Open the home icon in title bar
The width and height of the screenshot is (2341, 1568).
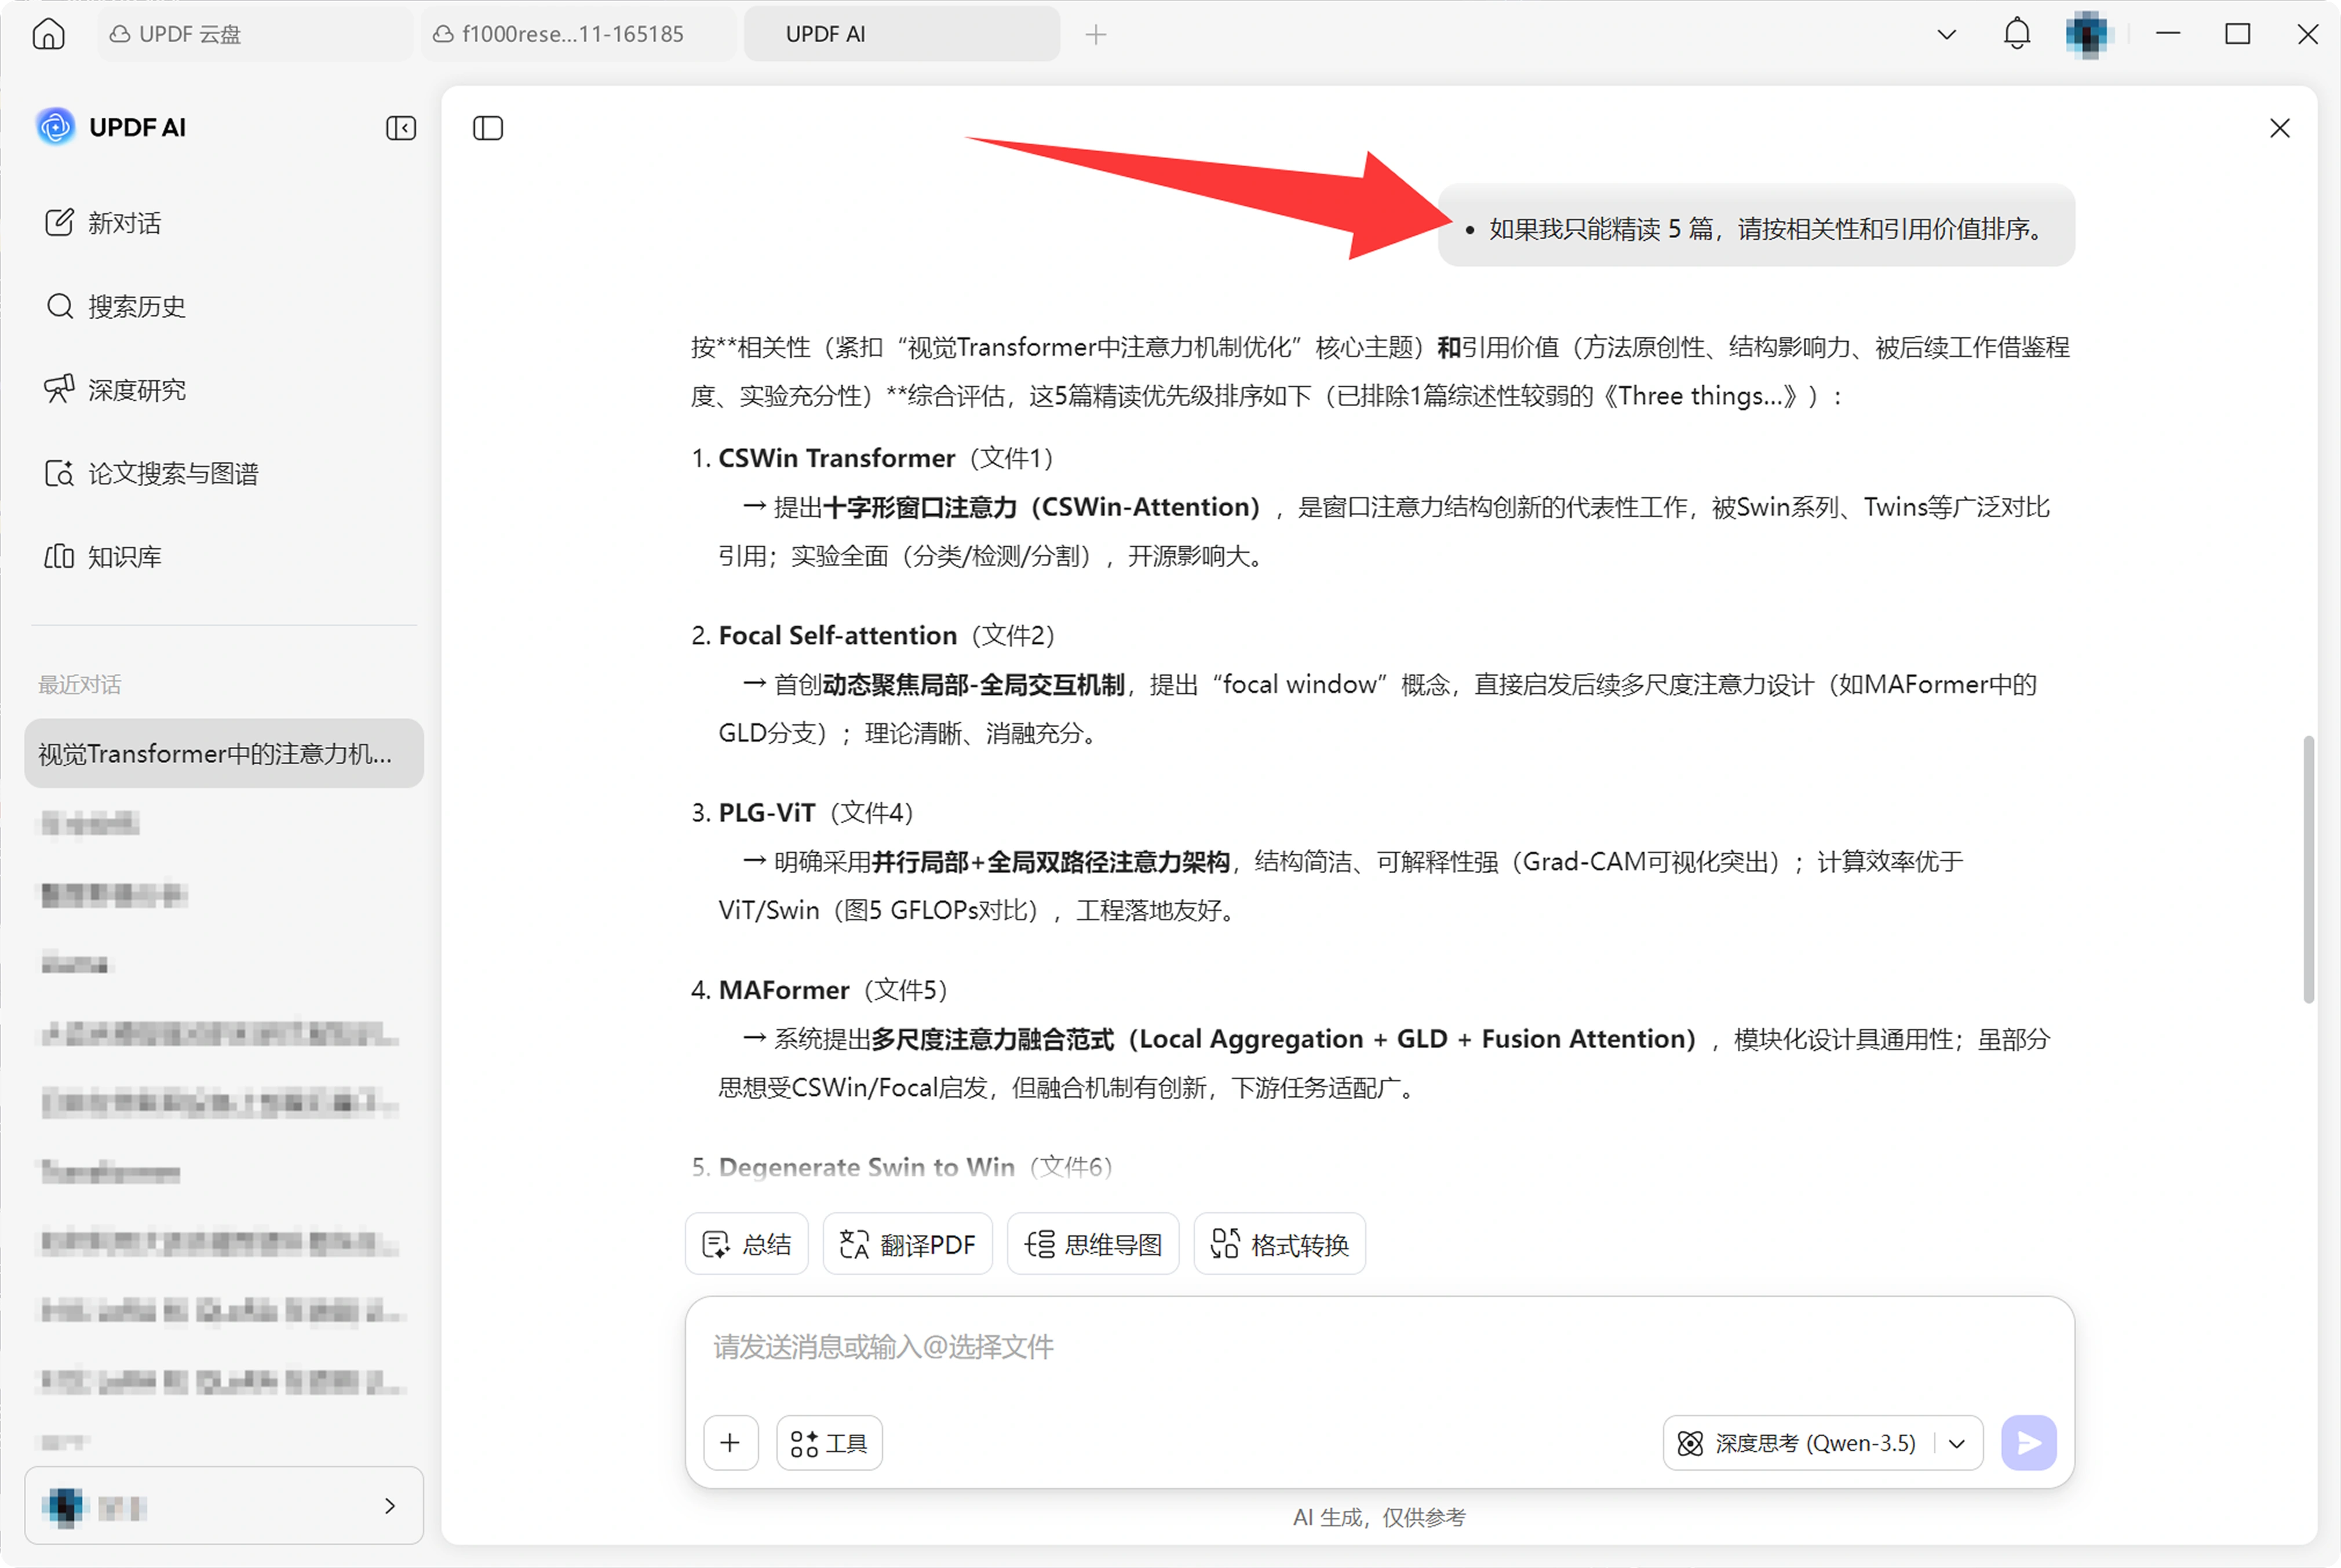click(x=48, y=34)
